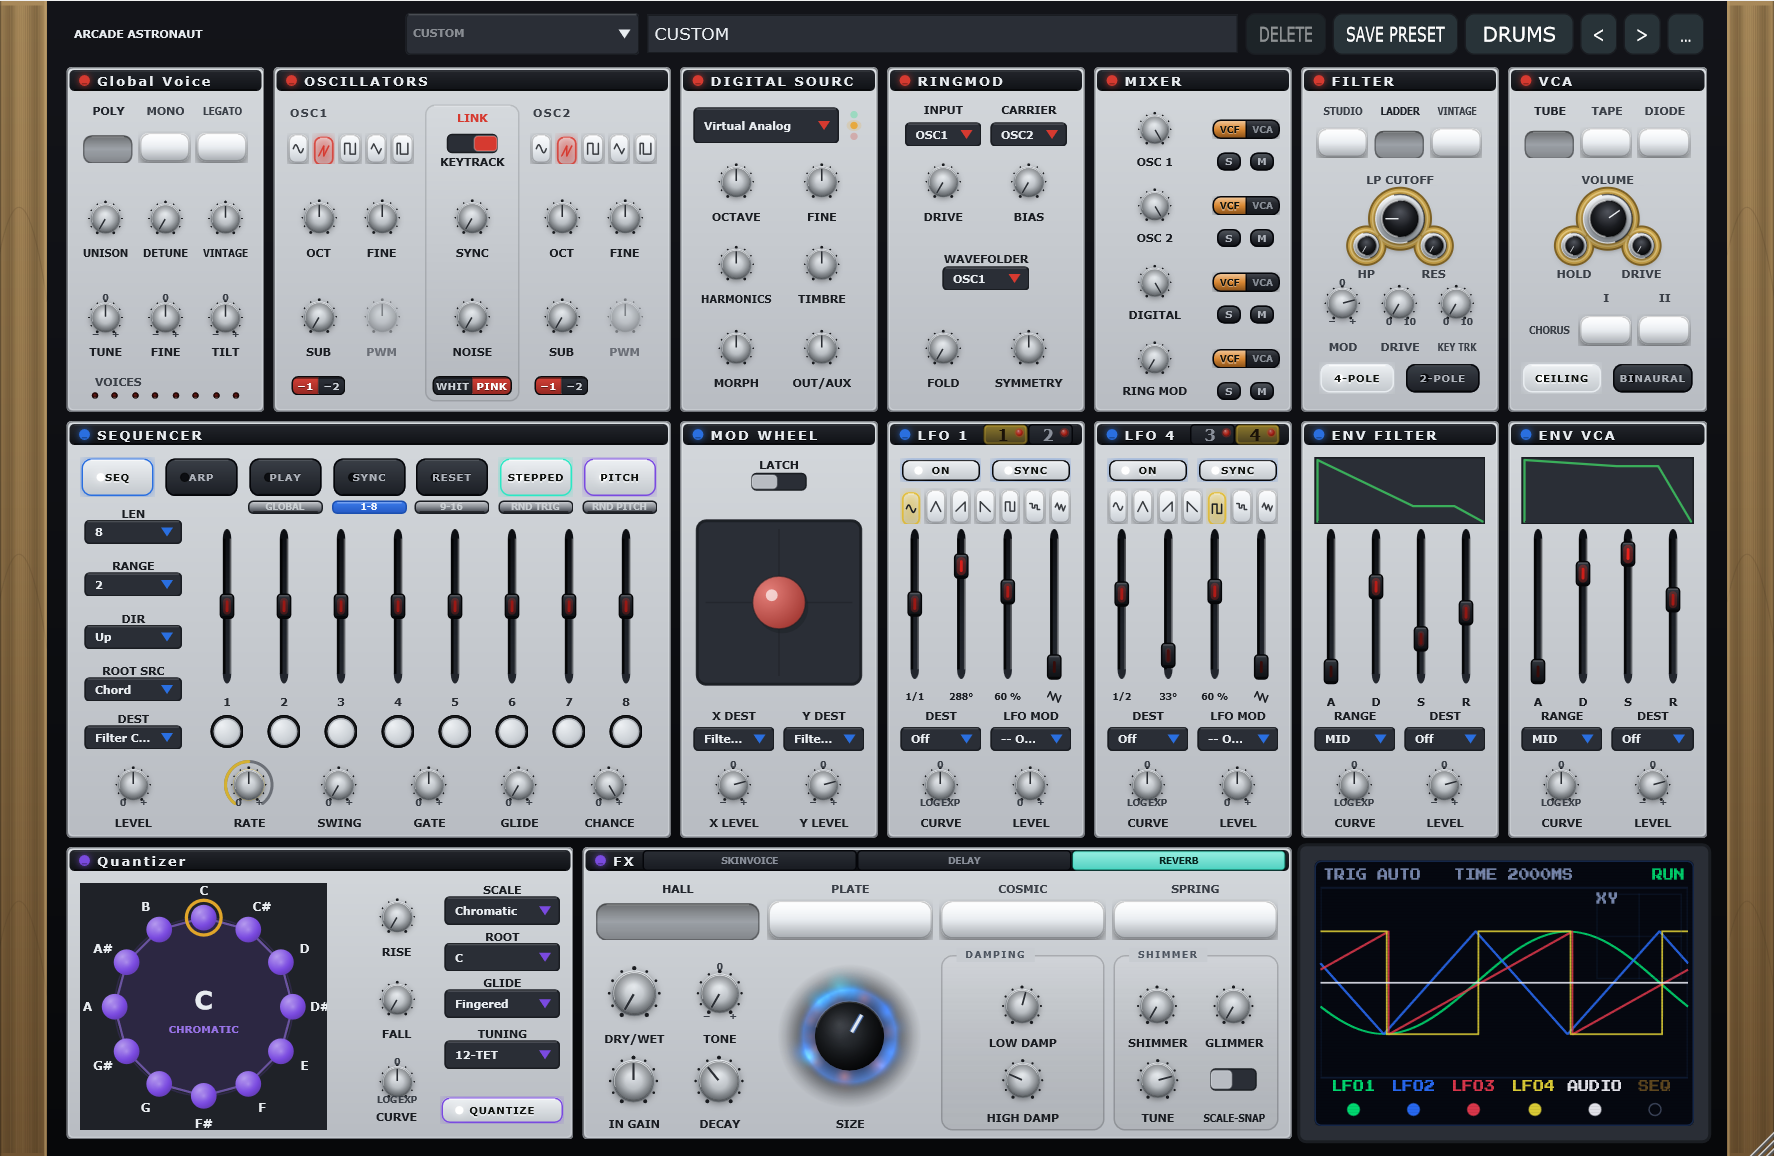Open the ellipsis options menu

coord(1685,35)
